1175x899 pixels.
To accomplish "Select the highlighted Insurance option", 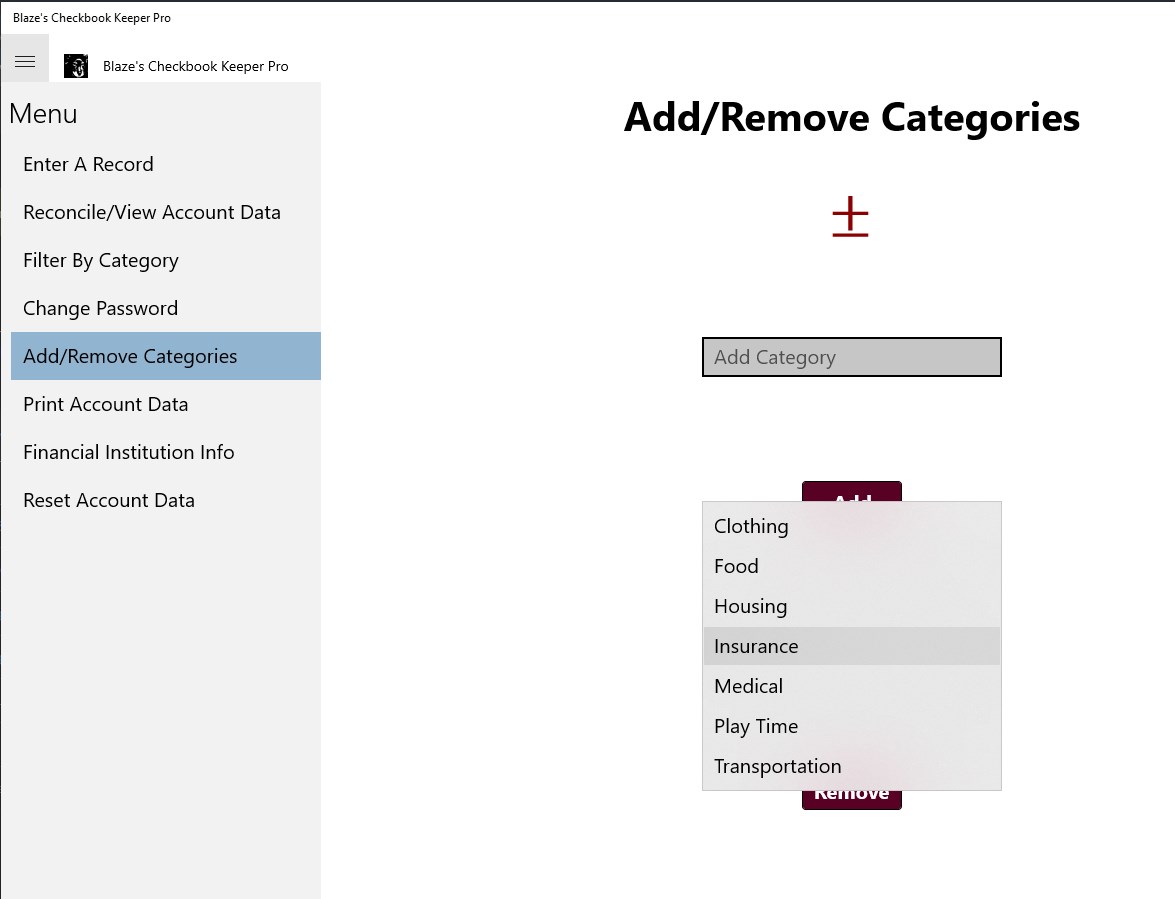I will (x=851, y=646).
